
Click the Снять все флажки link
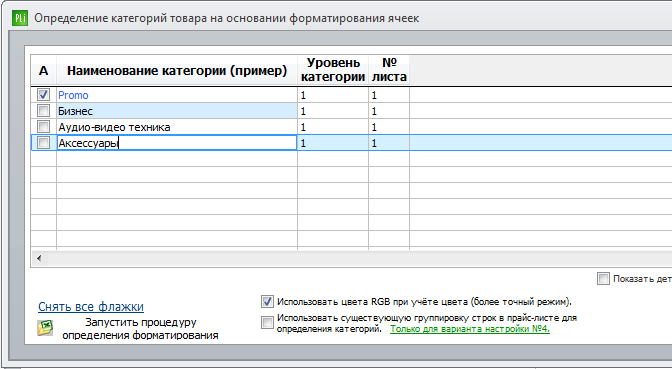point(91,307)
